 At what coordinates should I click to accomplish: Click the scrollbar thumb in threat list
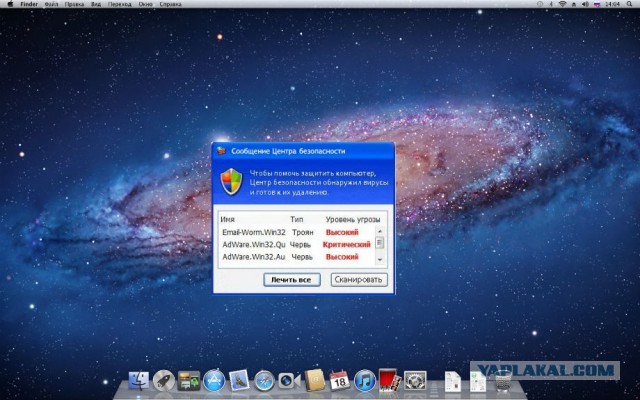pos(380,243)
